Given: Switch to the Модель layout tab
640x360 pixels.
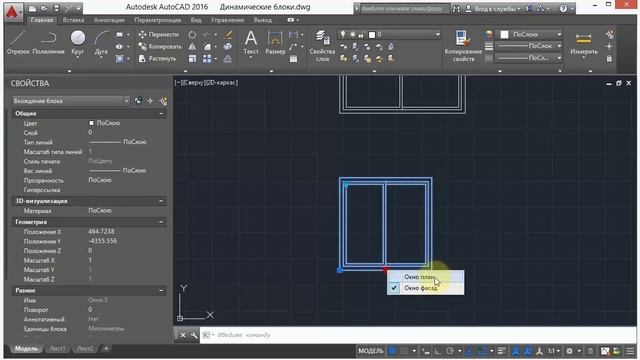Looking at the screenshot, I should coord(26,349).
